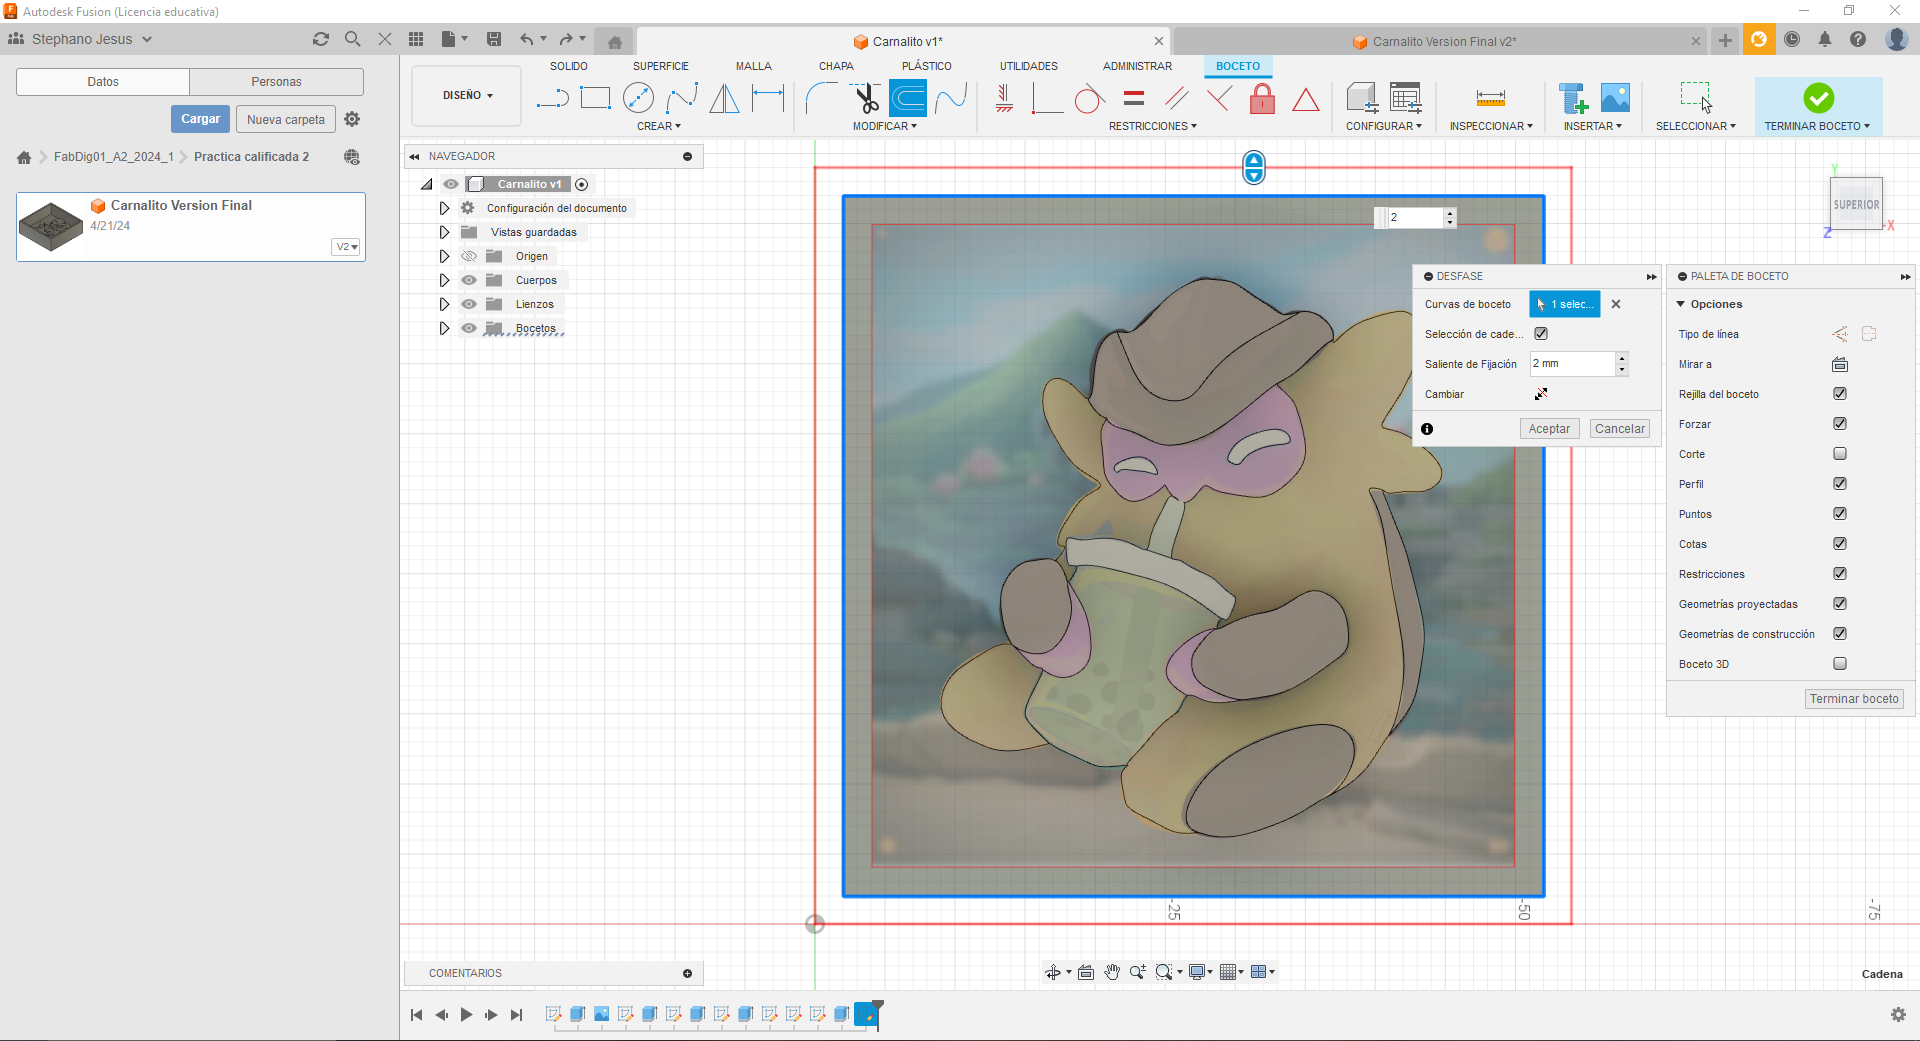Switch to the CHAPA tab
The image size is (1920, 1041).
pyautogui.click(x=836, y=66)
